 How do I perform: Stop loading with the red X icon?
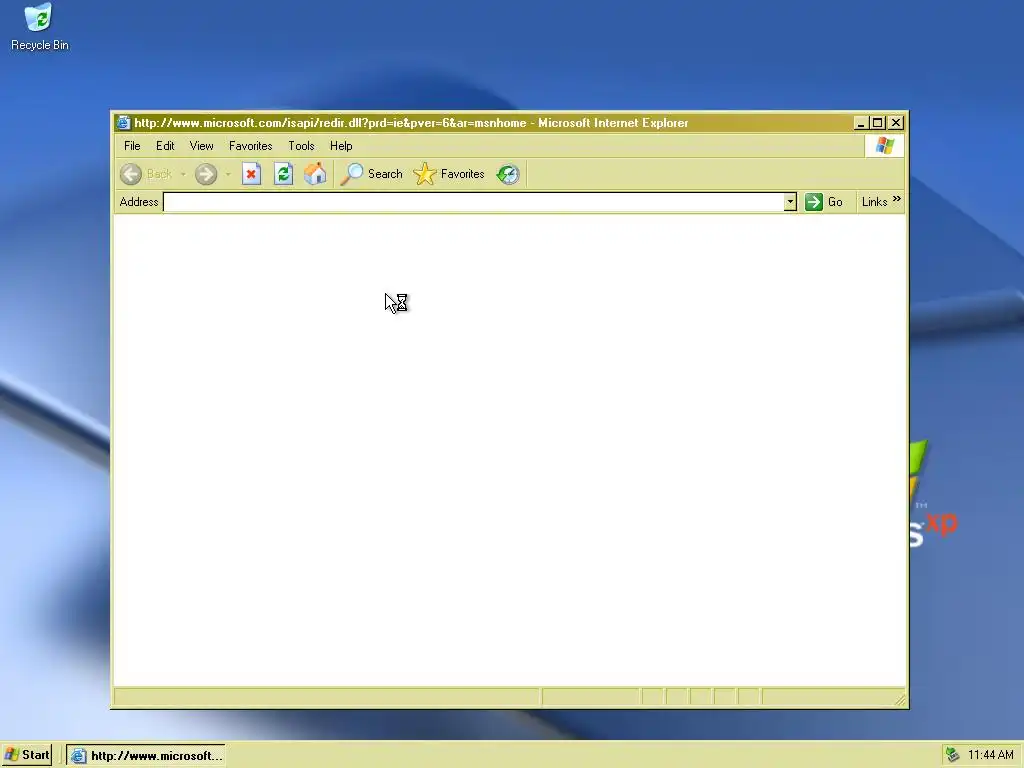point(251,174)
